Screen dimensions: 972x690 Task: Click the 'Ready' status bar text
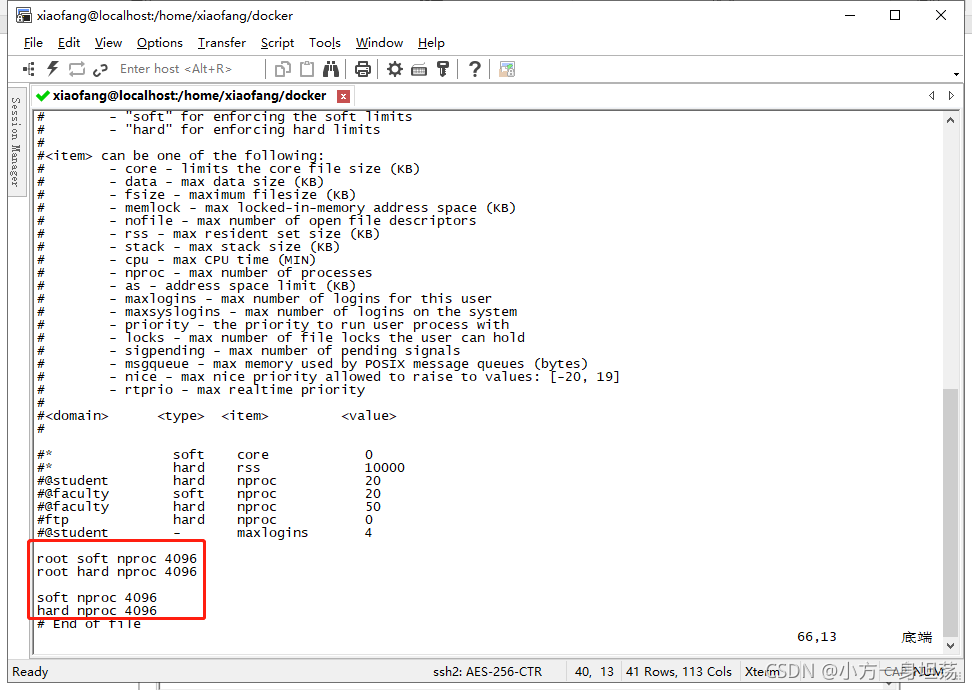(30, 671)
